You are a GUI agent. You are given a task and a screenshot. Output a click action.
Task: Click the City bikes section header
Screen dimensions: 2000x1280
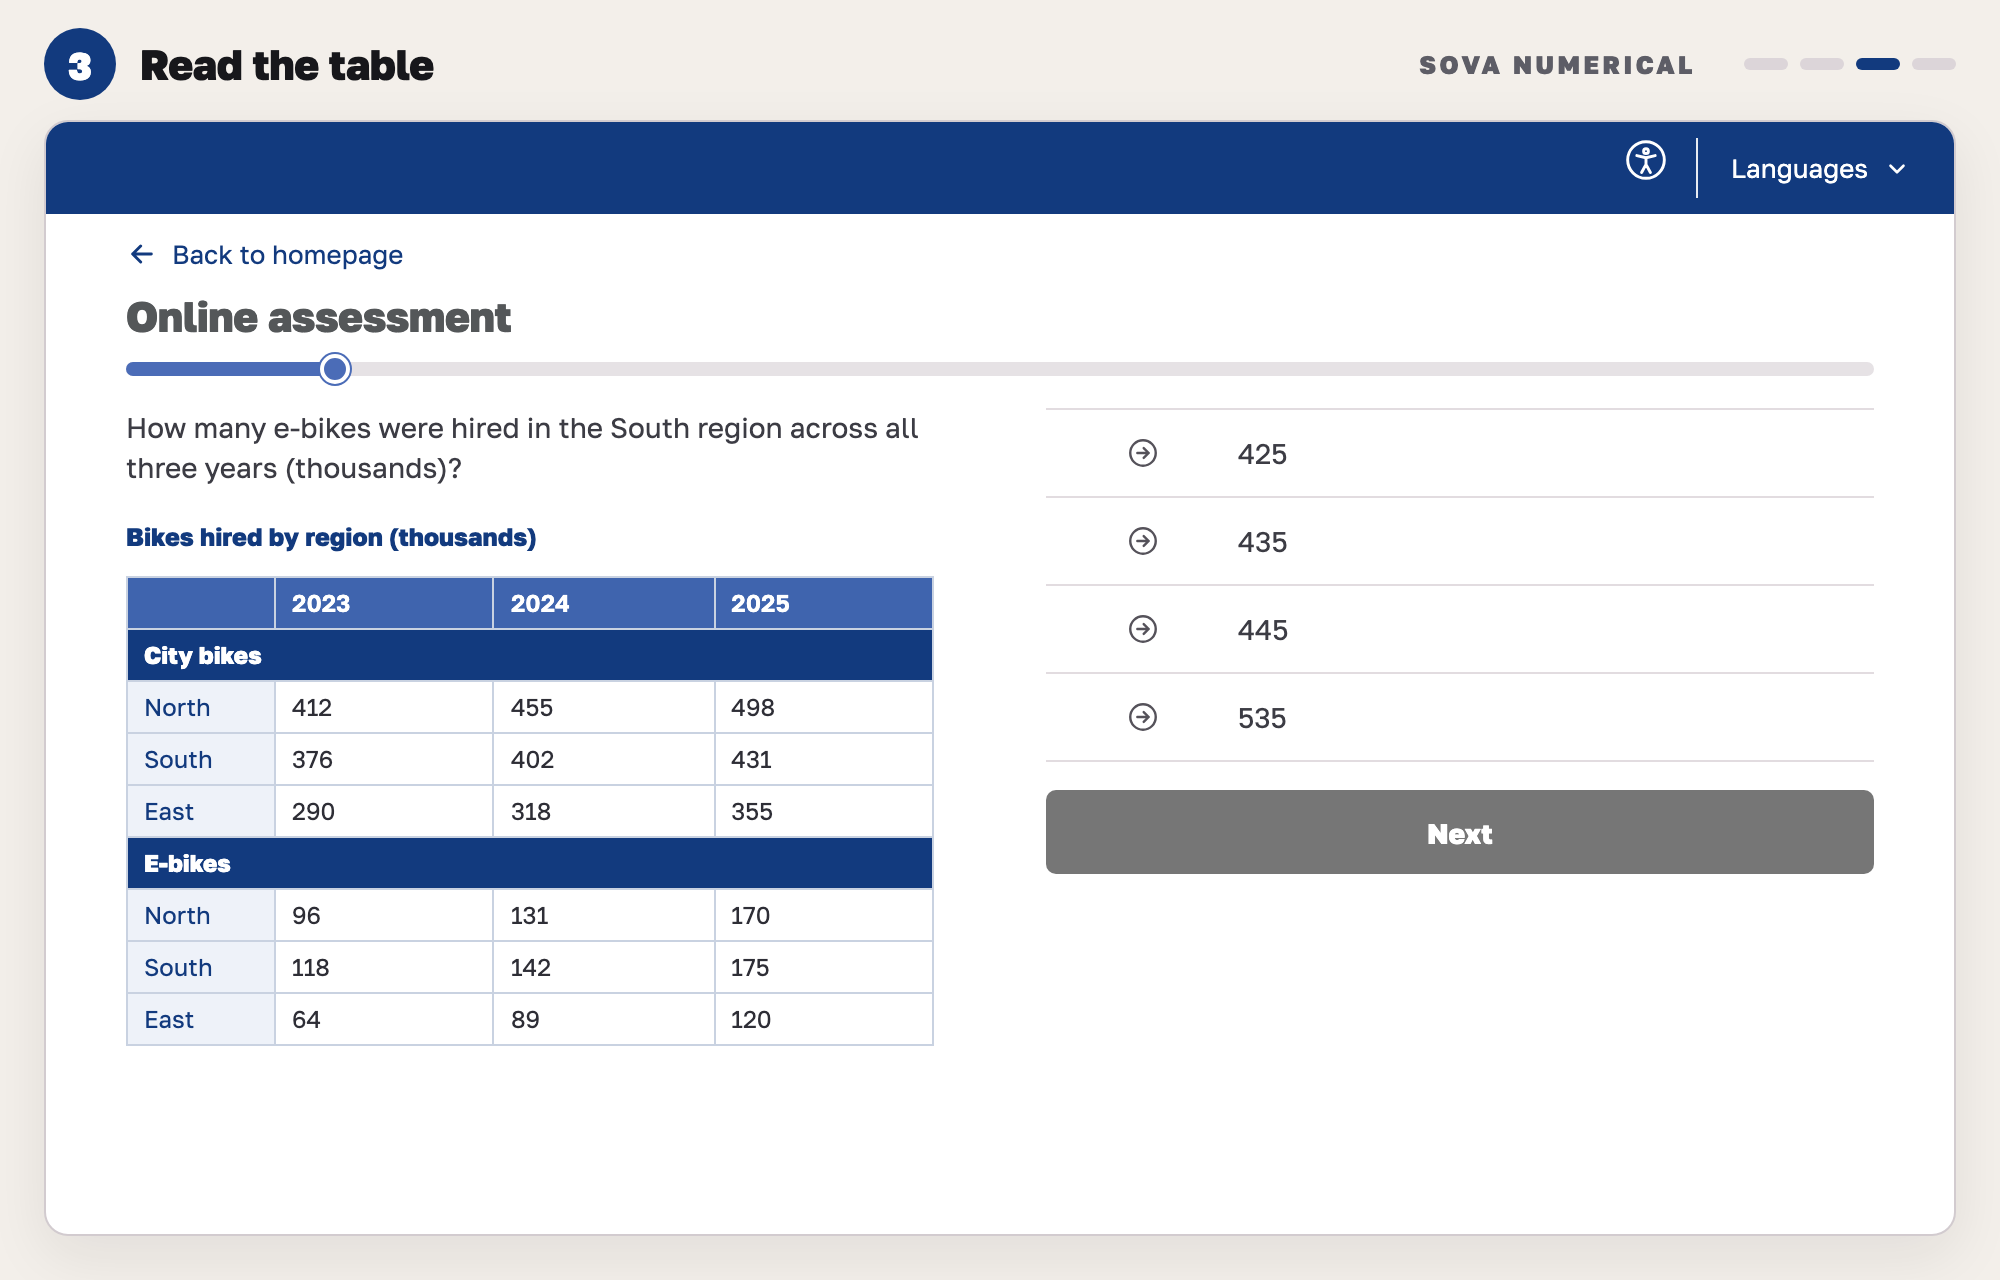[530, 655]
